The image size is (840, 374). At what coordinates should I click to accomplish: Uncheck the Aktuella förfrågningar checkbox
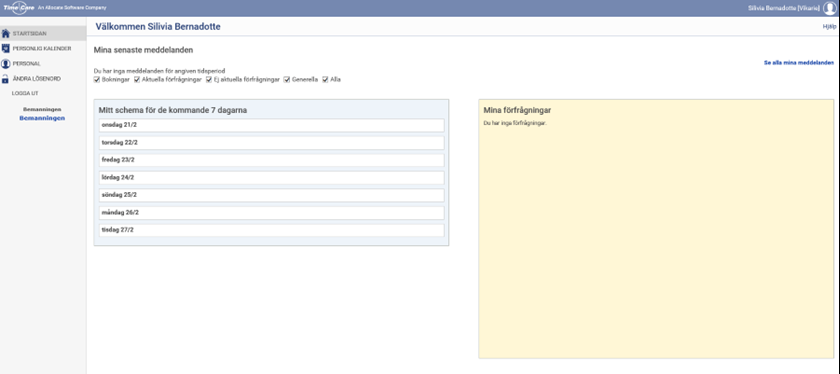[137, 79]
